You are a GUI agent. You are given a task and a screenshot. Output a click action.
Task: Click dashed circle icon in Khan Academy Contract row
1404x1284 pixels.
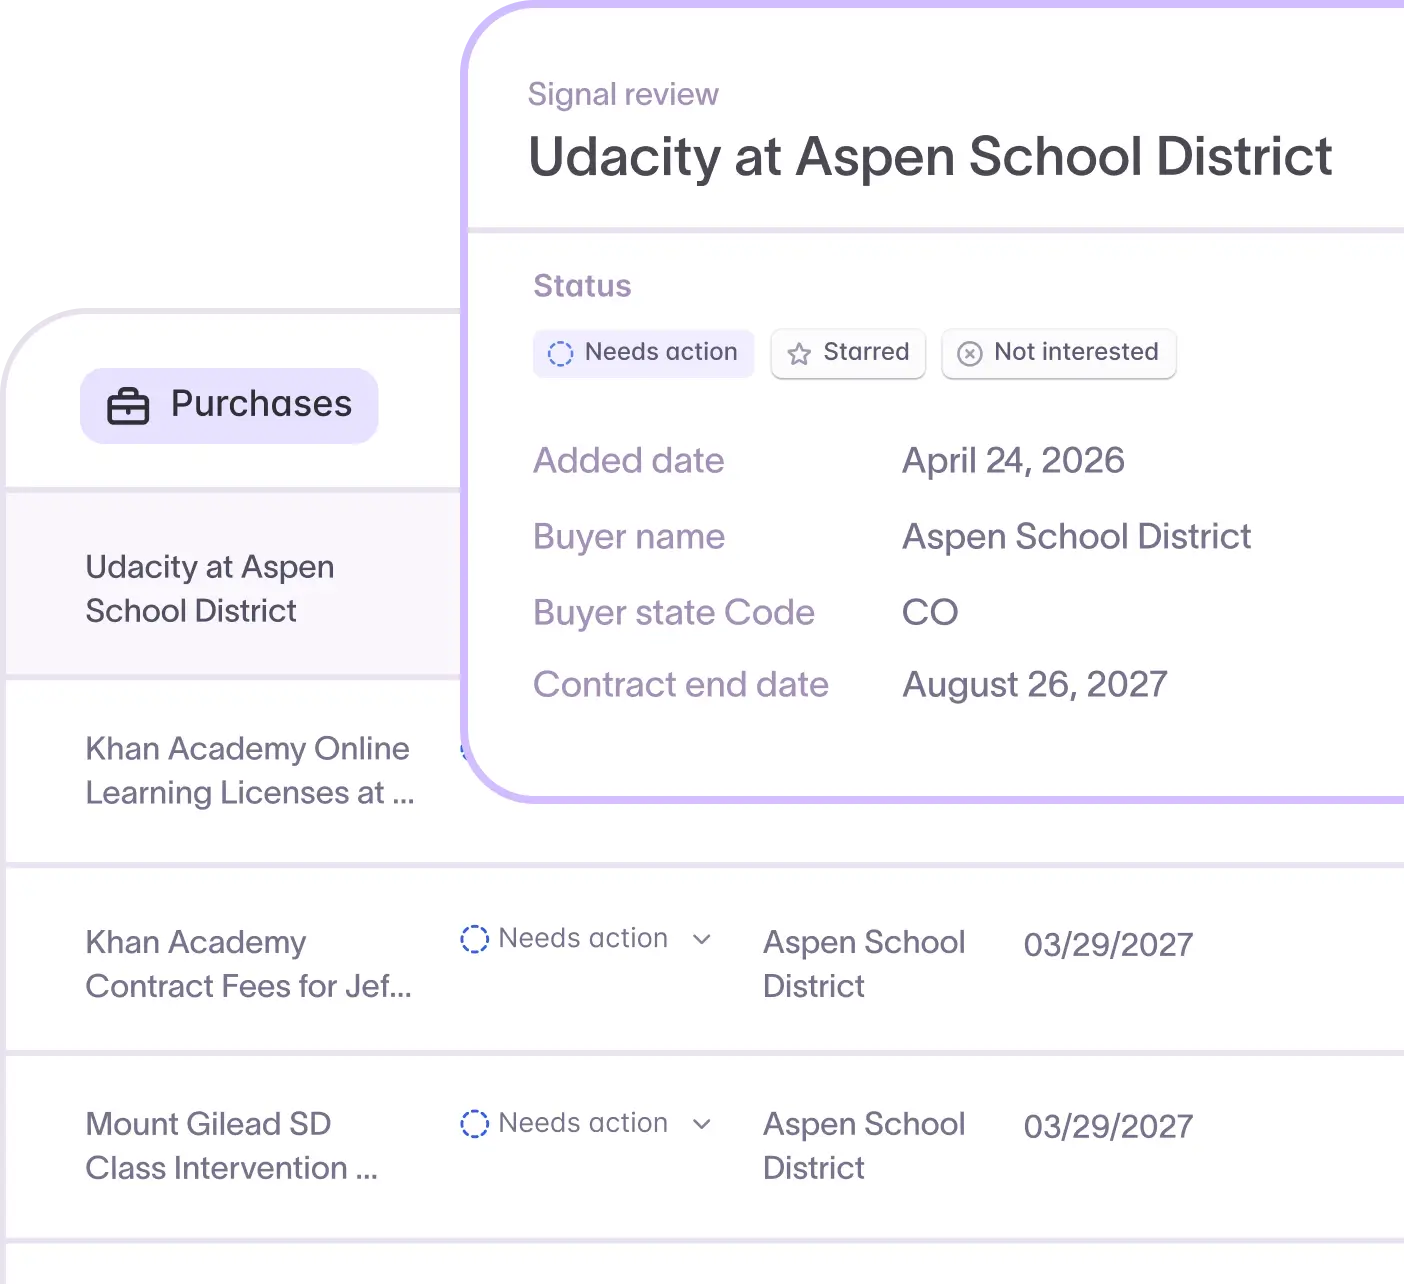(x=474, y=939)
